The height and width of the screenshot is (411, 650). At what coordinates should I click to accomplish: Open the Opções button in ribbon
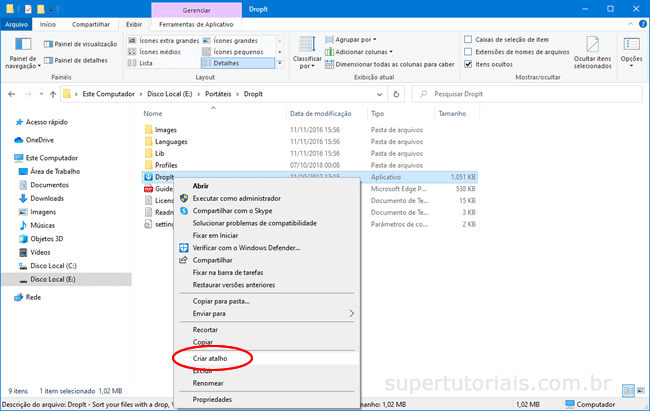pos(631,47)
